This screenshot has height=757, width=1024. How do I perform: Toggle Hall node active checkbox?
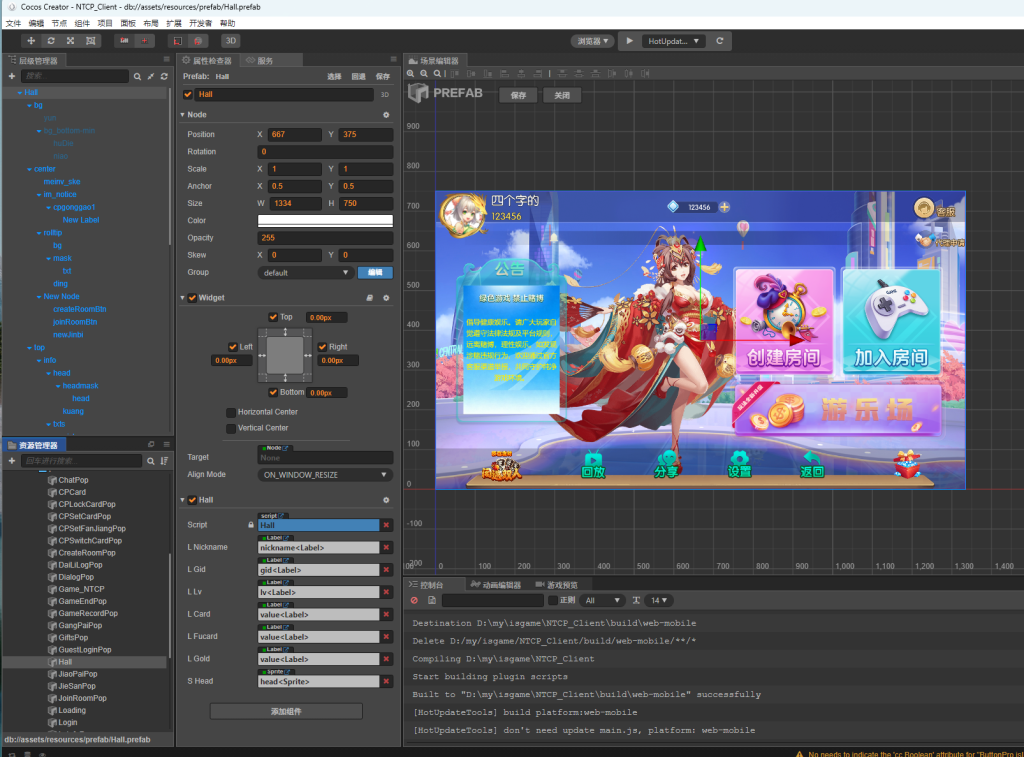coord(188,95)
